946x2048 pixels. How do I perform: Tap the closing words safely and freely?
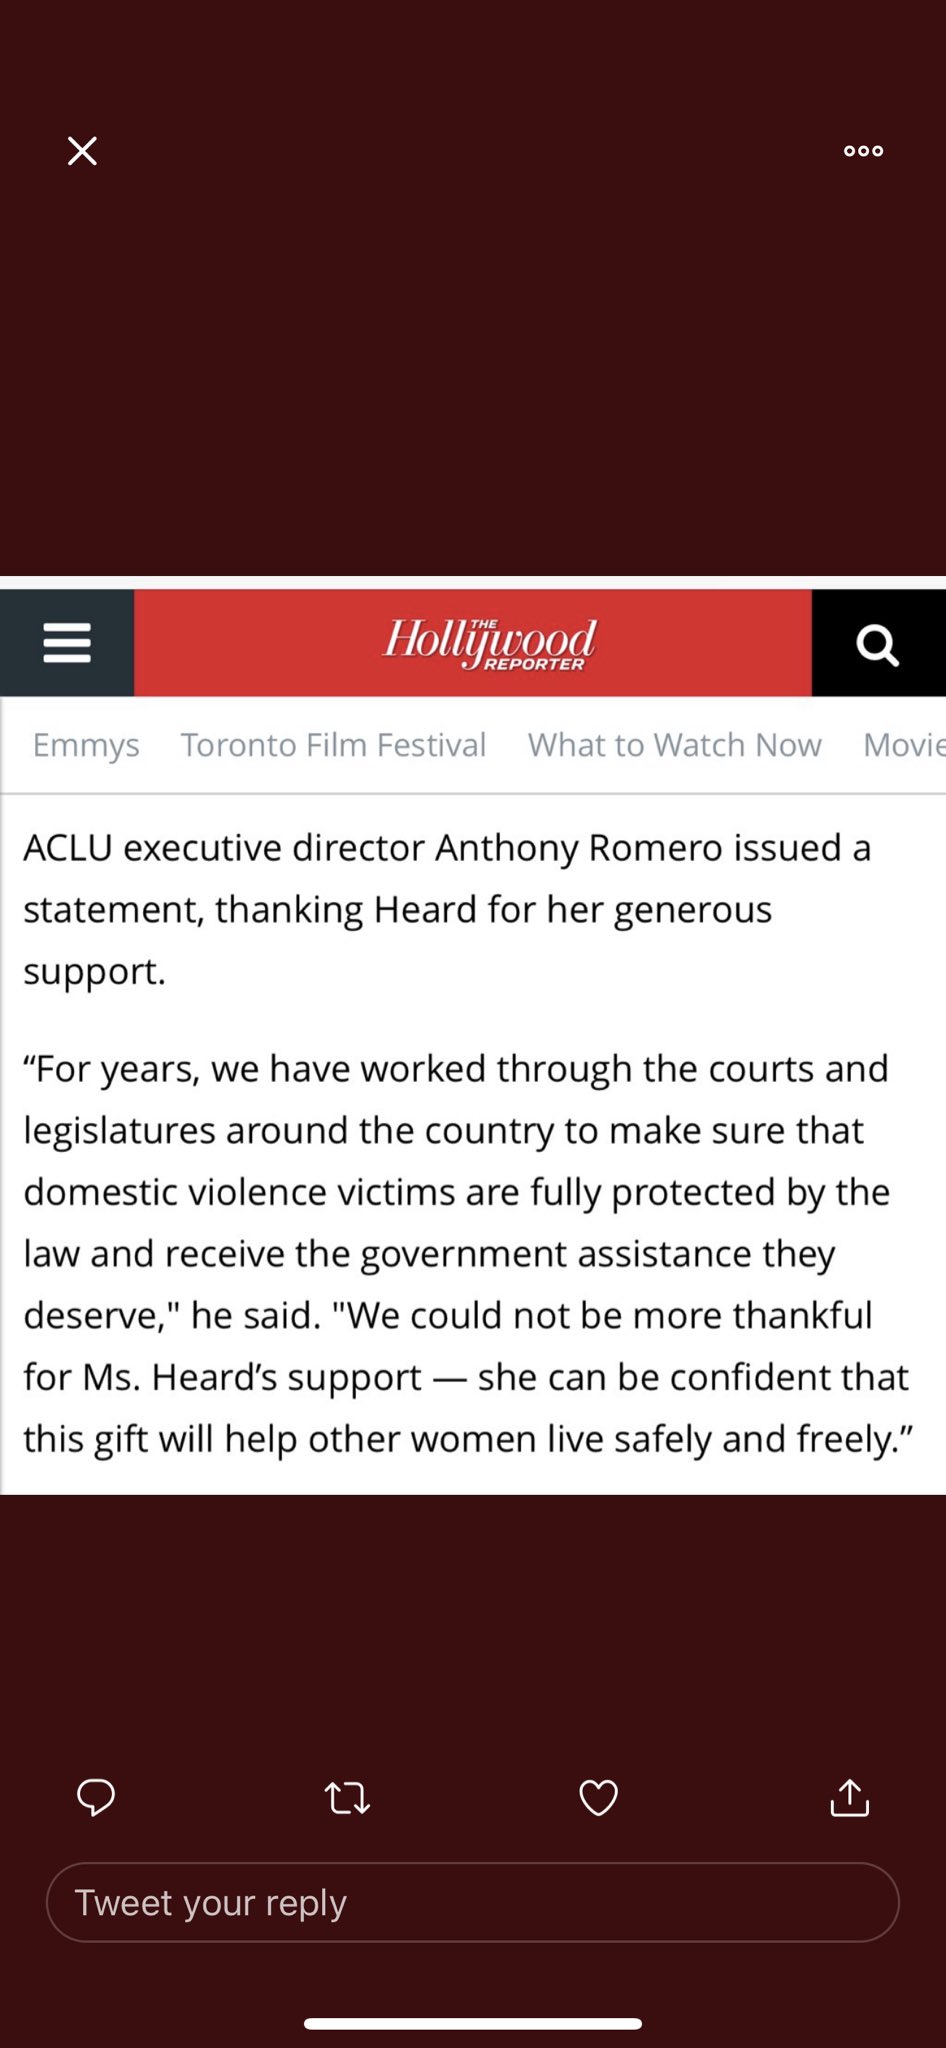(x=751, y=1439)
